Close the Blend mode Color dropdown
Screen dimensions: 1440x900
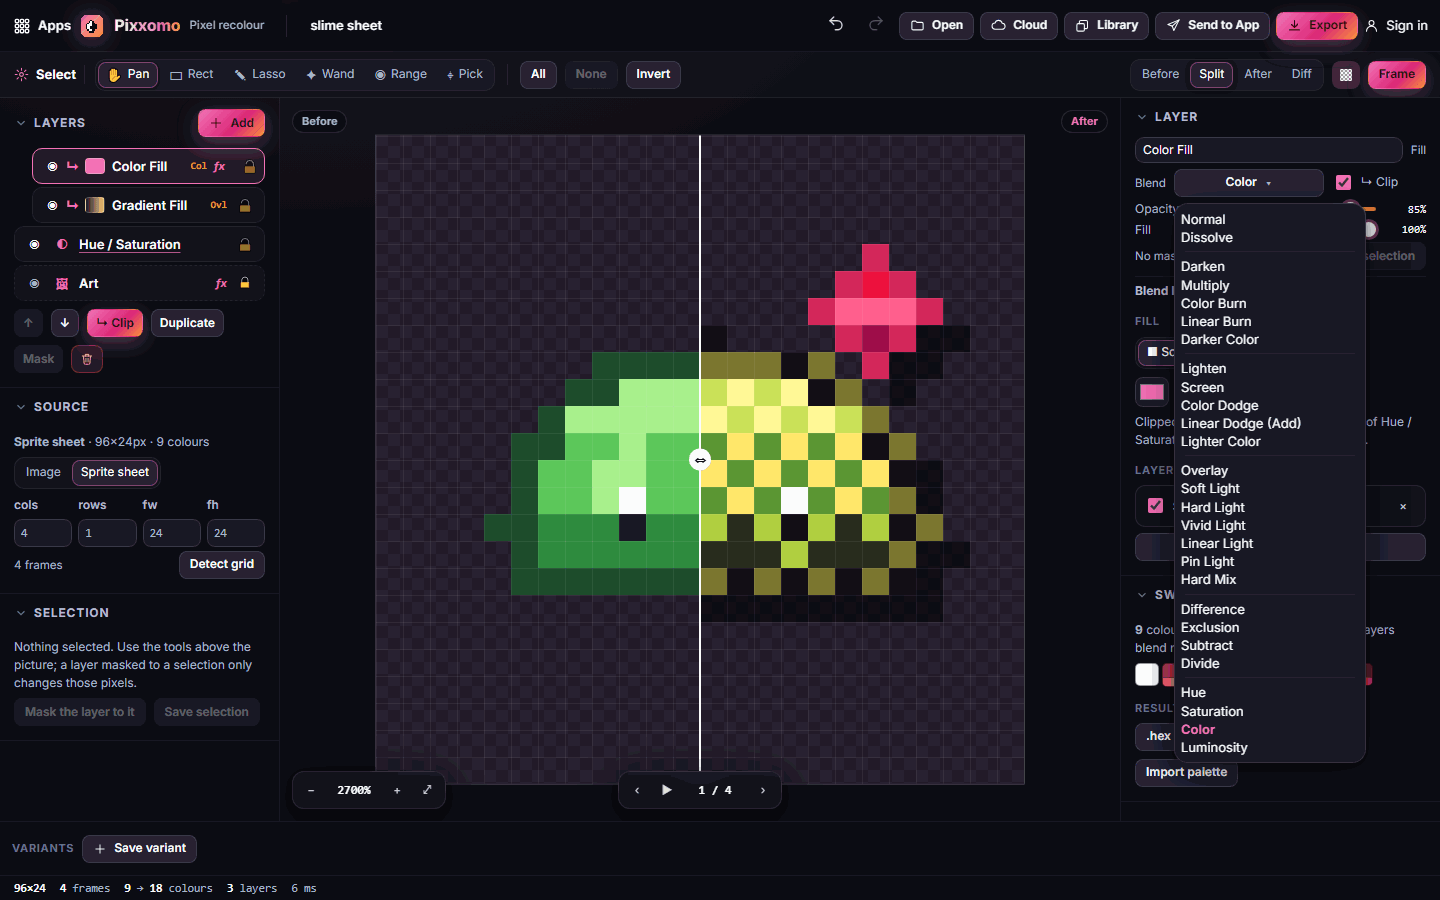[1248, 182]
